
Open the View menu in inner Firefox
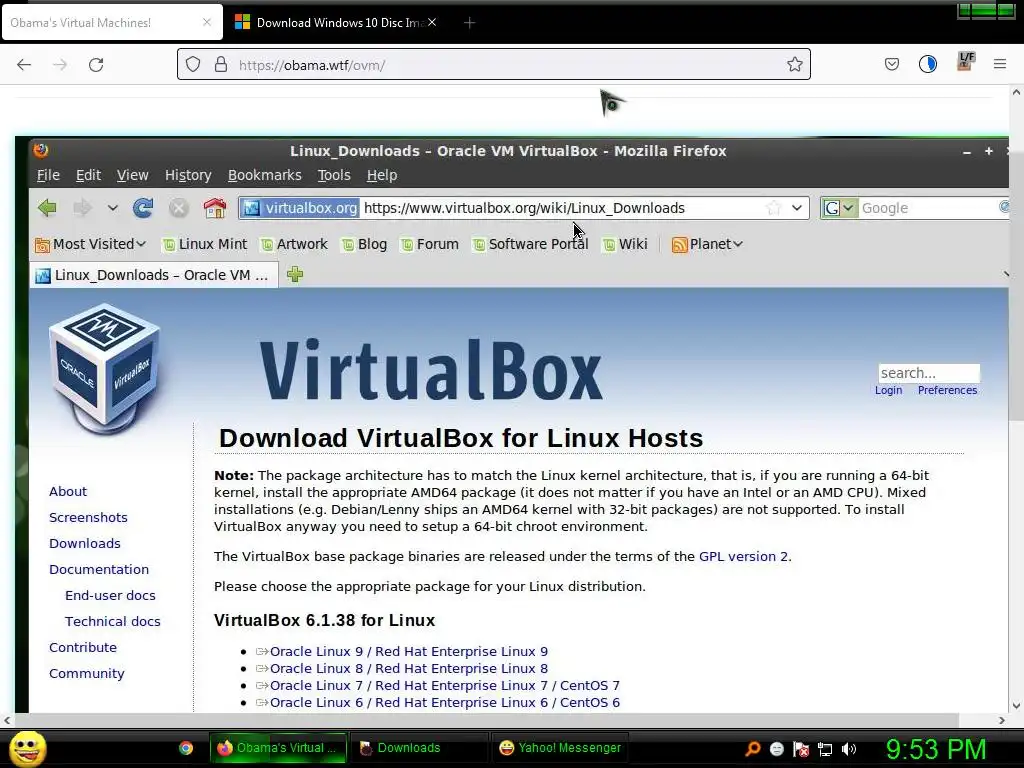click(133, 175)
